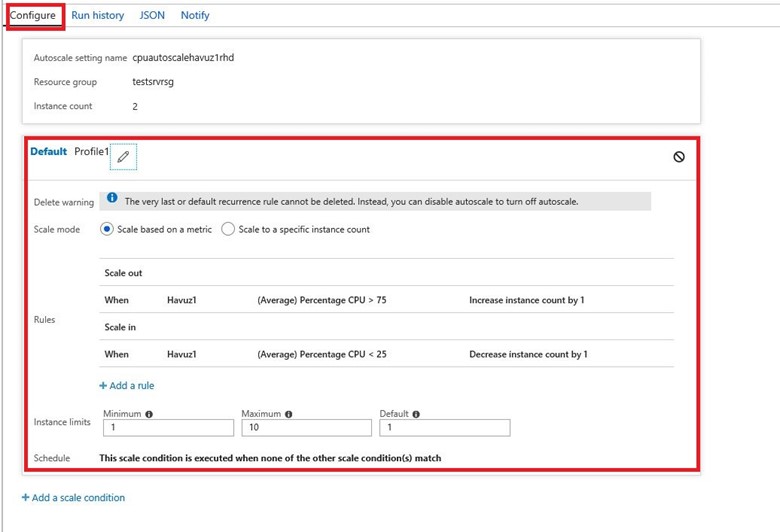
Task: Choose 'Scale to a specific instance count'
Action: tap(228, 229)
